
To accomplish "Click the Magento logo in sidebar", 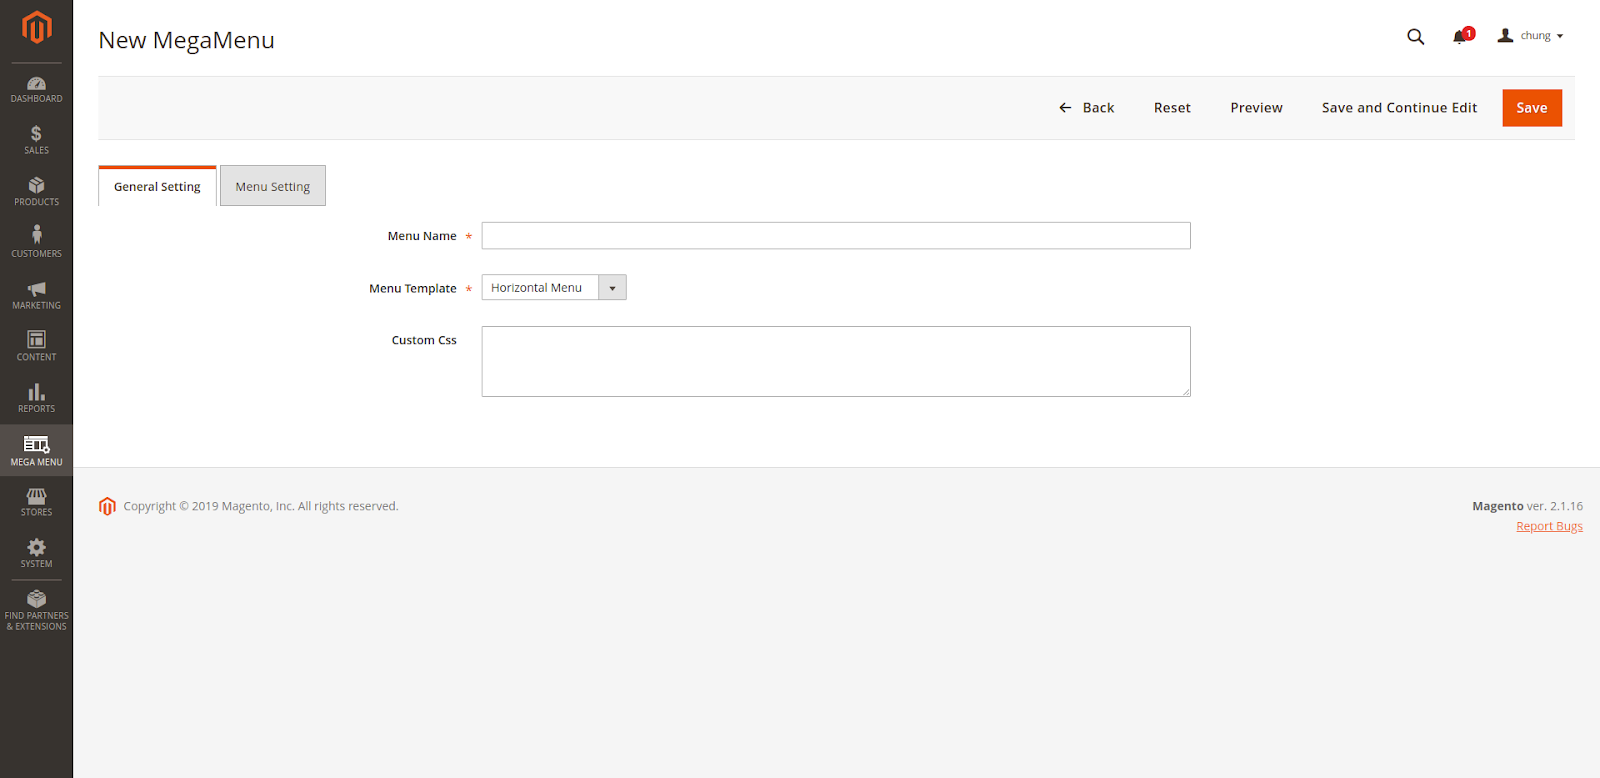I will coord(36,27).
